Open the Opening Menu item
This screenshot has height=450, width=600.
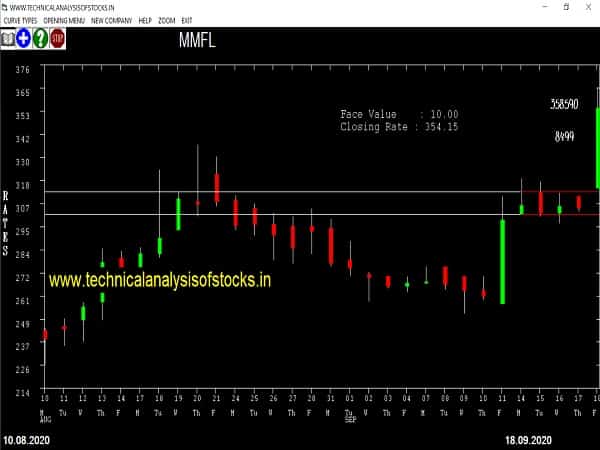tap(64, 20)
